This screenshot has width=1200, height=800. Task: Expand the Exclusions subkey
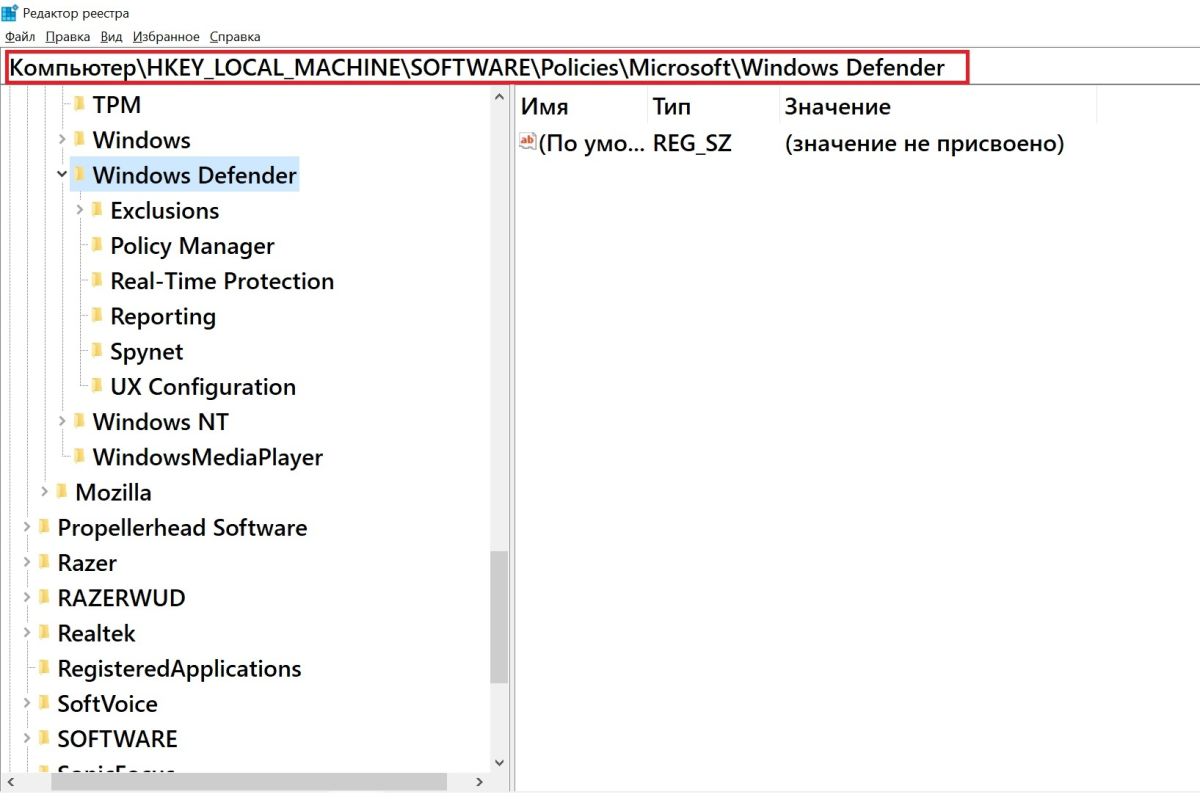point(80,210)
